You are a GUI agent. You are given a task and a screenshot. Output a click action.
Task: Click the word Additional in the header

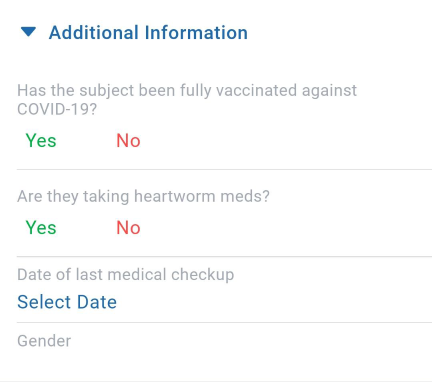coord(94,33)
